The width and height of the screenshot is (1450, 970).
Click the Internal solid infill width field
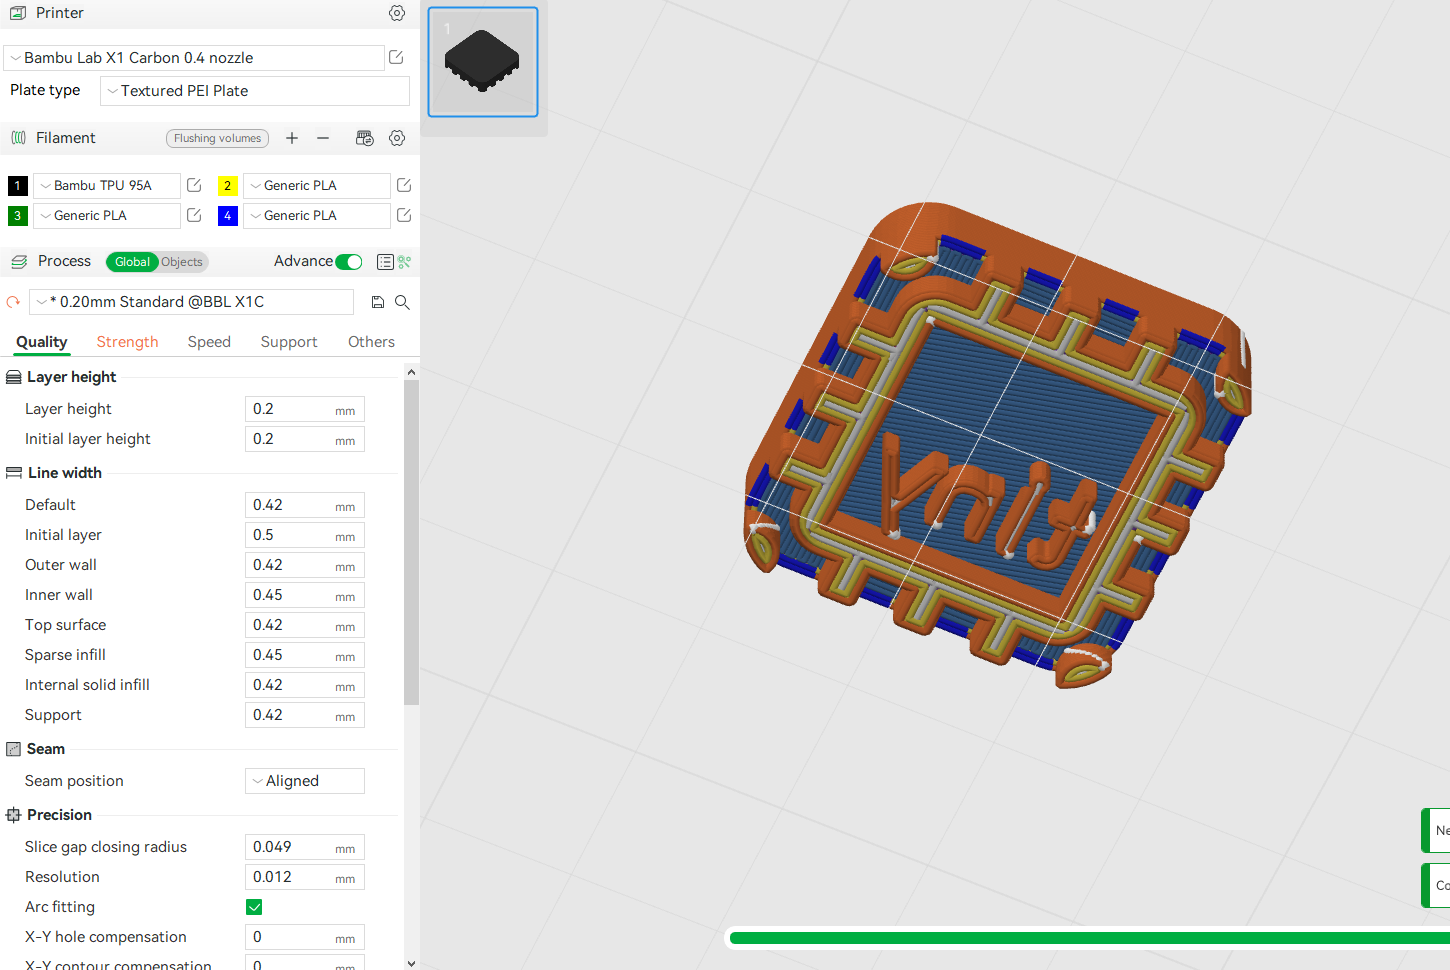click(305, 685)
